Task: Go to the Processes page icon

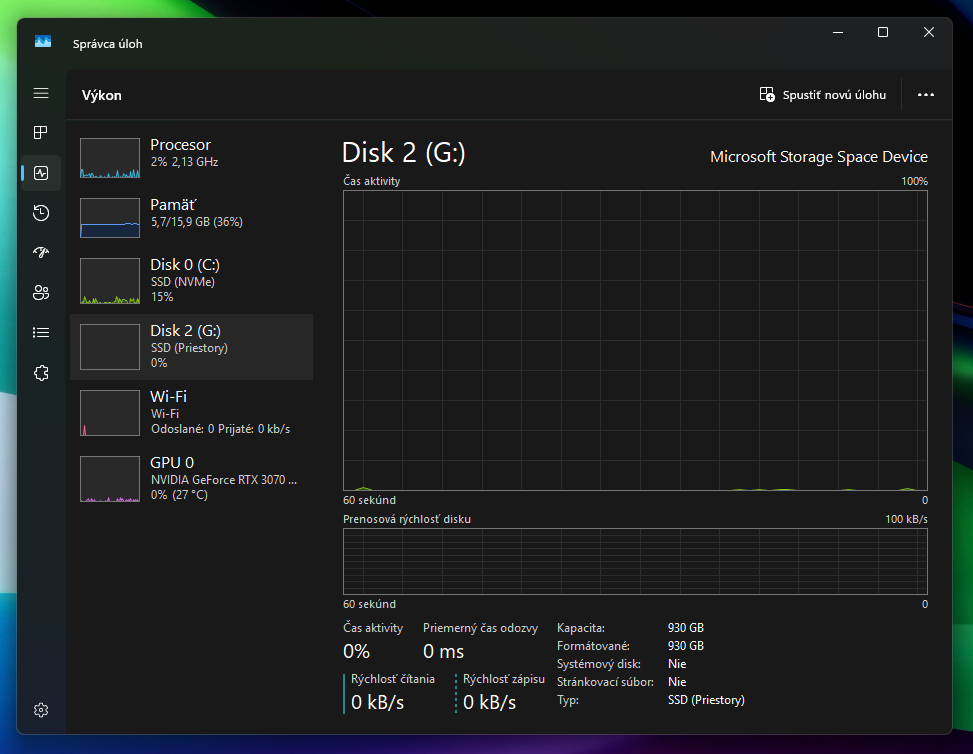Action: pos(41,132)
